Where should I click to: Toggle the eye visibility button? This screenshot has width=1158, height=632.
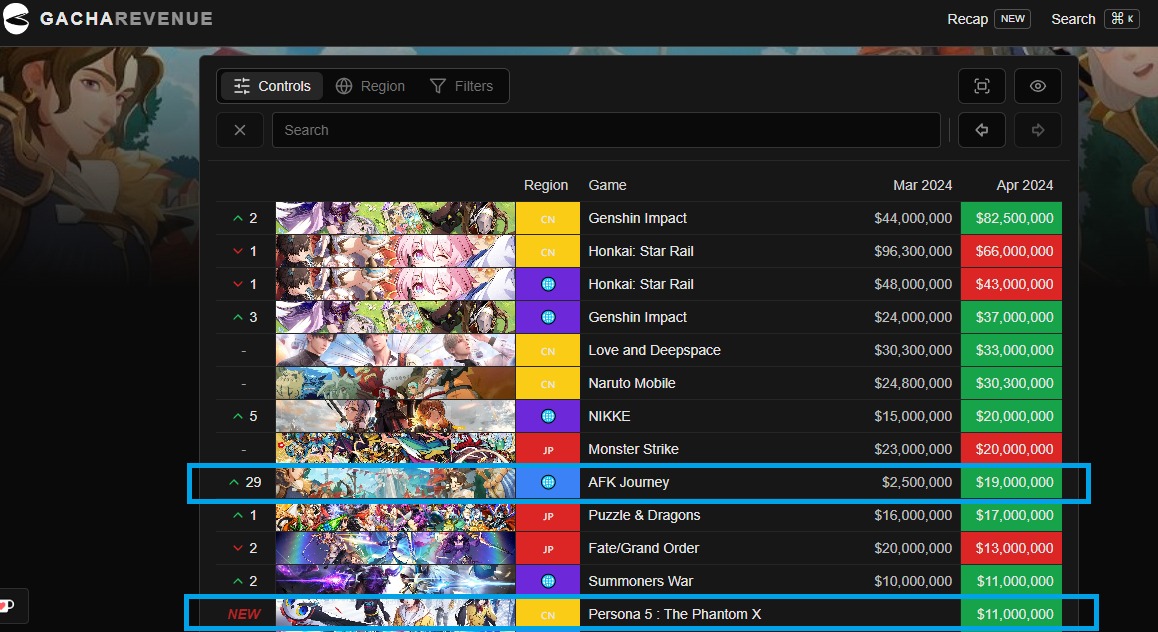coord(1037,86)
